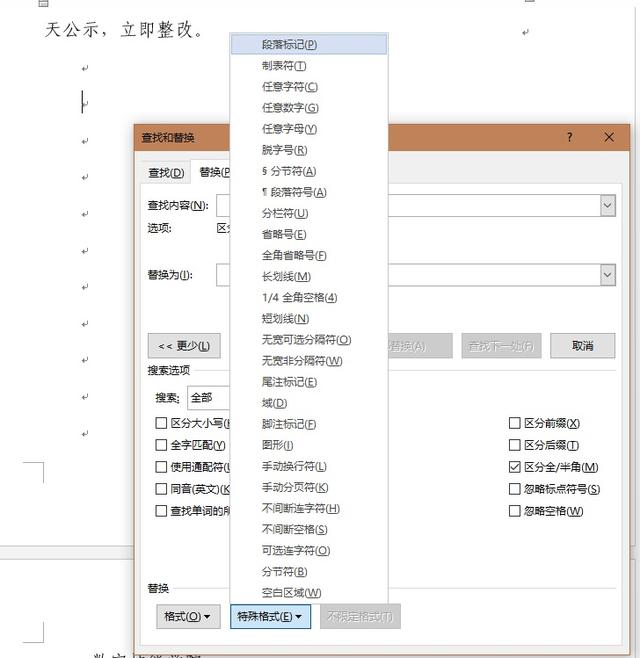Screen dimensions: 640x658
Task: Uncheck 区分全/半角(M) checkbox
Action: tap(515, 467)
